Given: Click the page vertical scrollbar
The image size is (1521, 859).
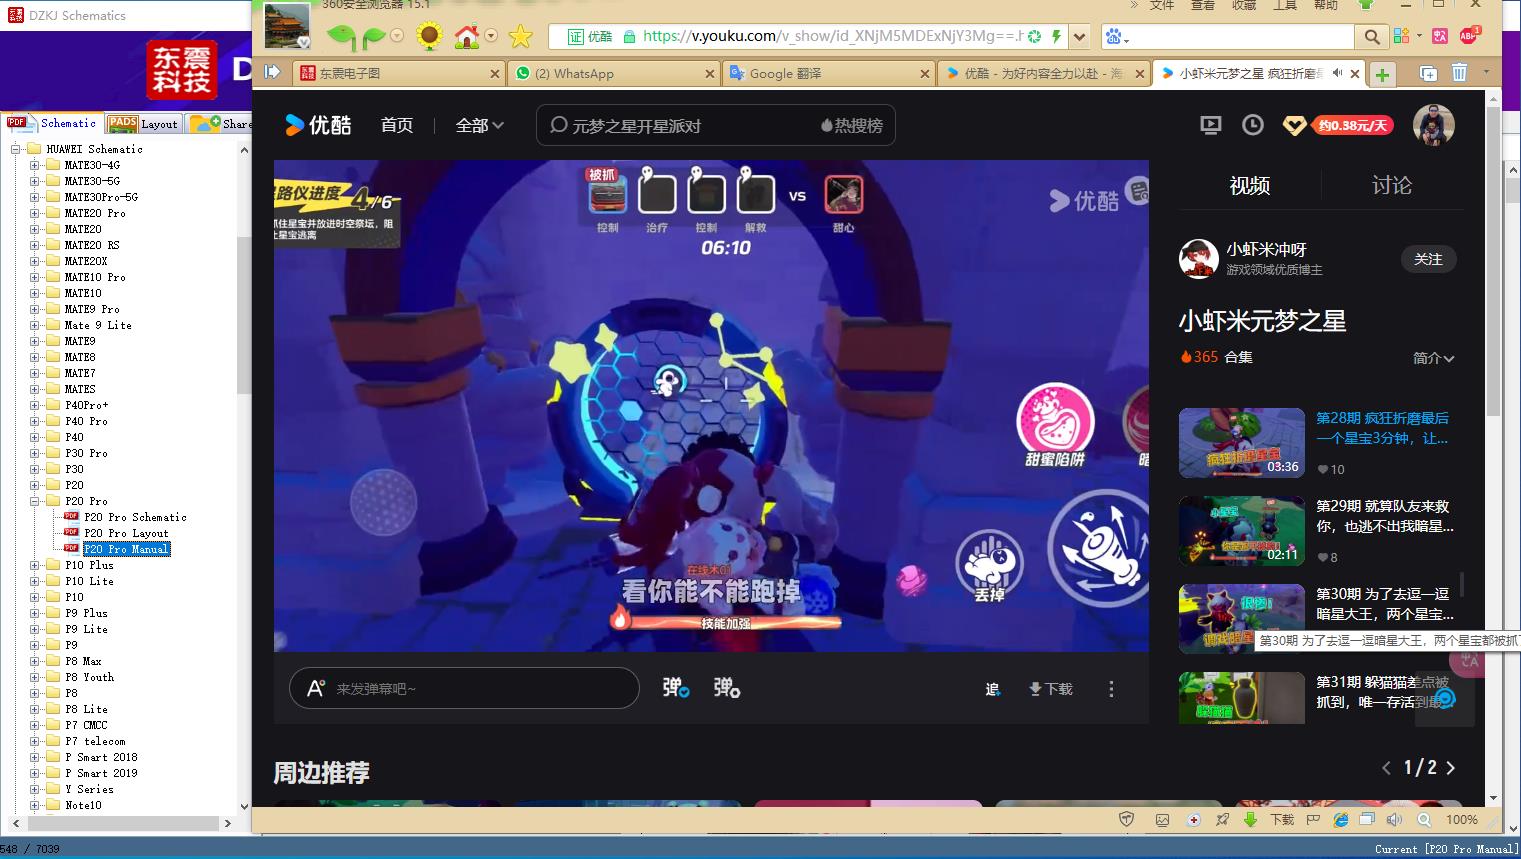Looking at the screenshot, I should coord(1493,260).
